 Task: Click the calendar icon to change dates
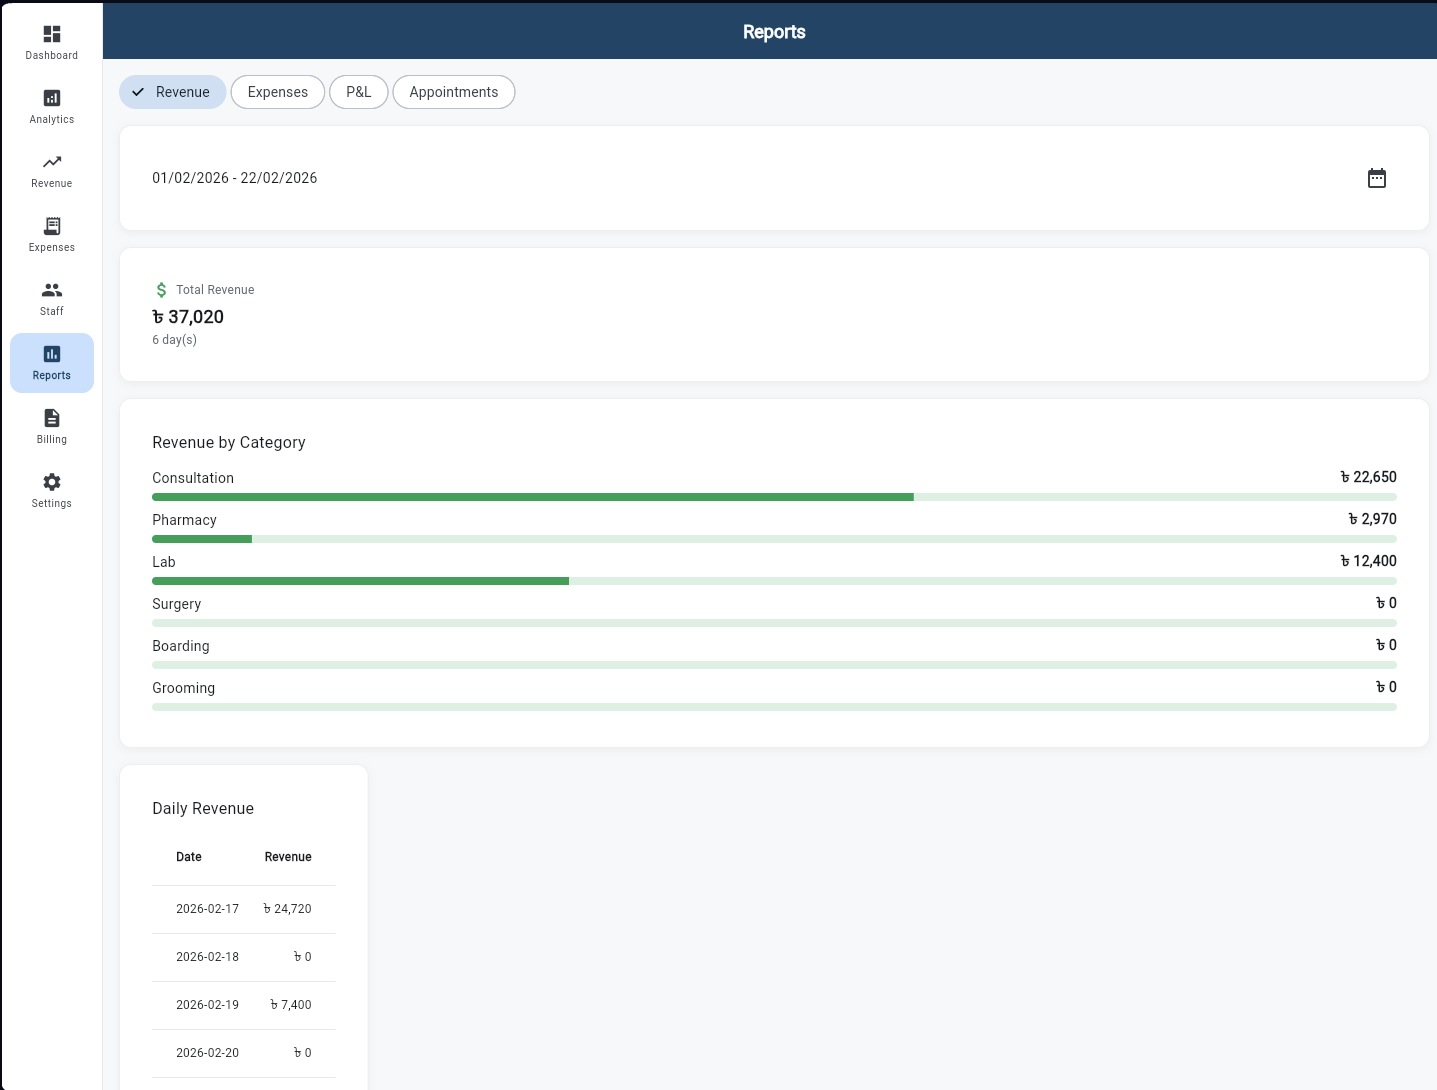click(x=1377, y=178)
